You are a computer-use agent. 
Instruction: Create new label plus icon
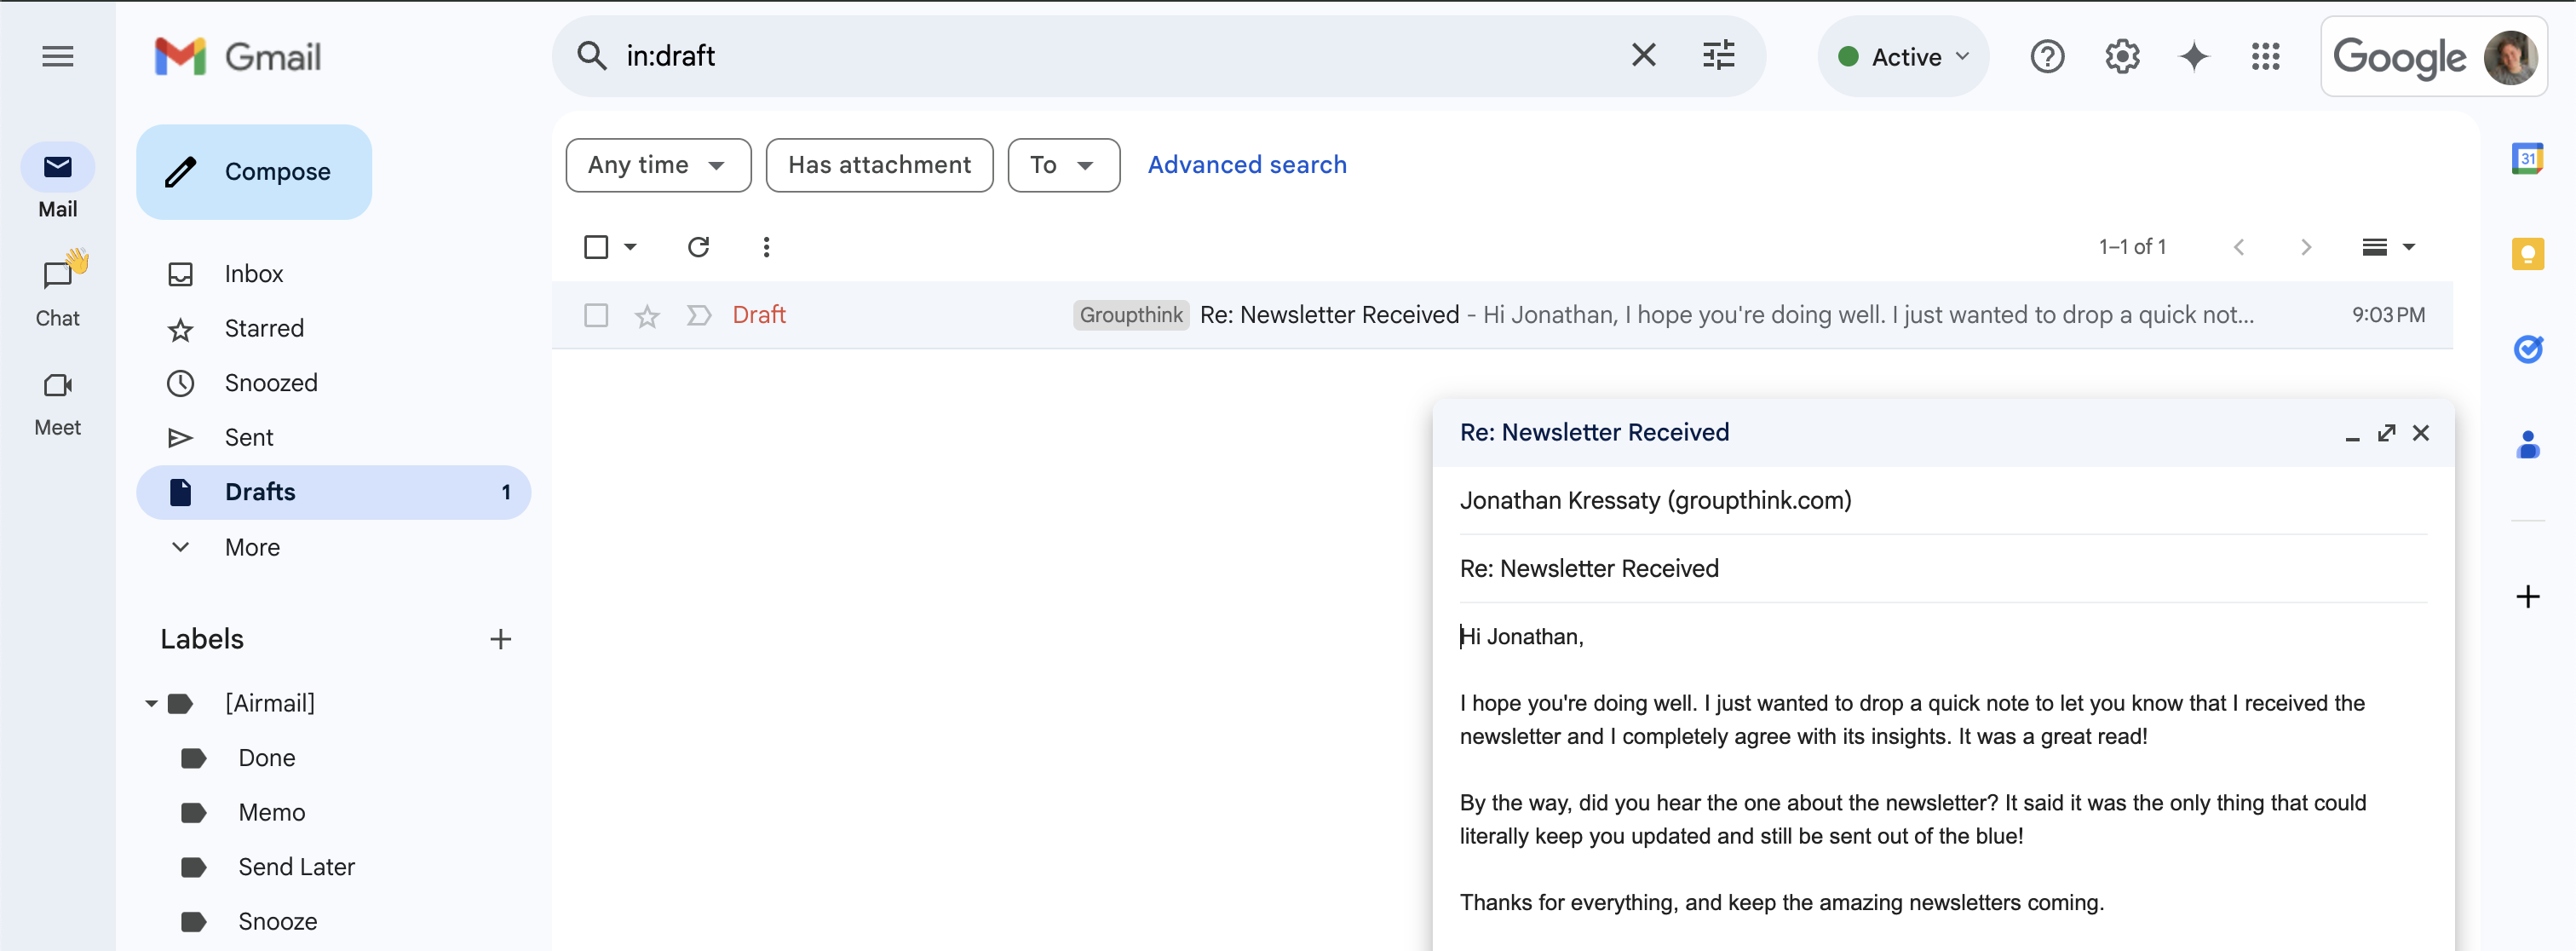500,639
